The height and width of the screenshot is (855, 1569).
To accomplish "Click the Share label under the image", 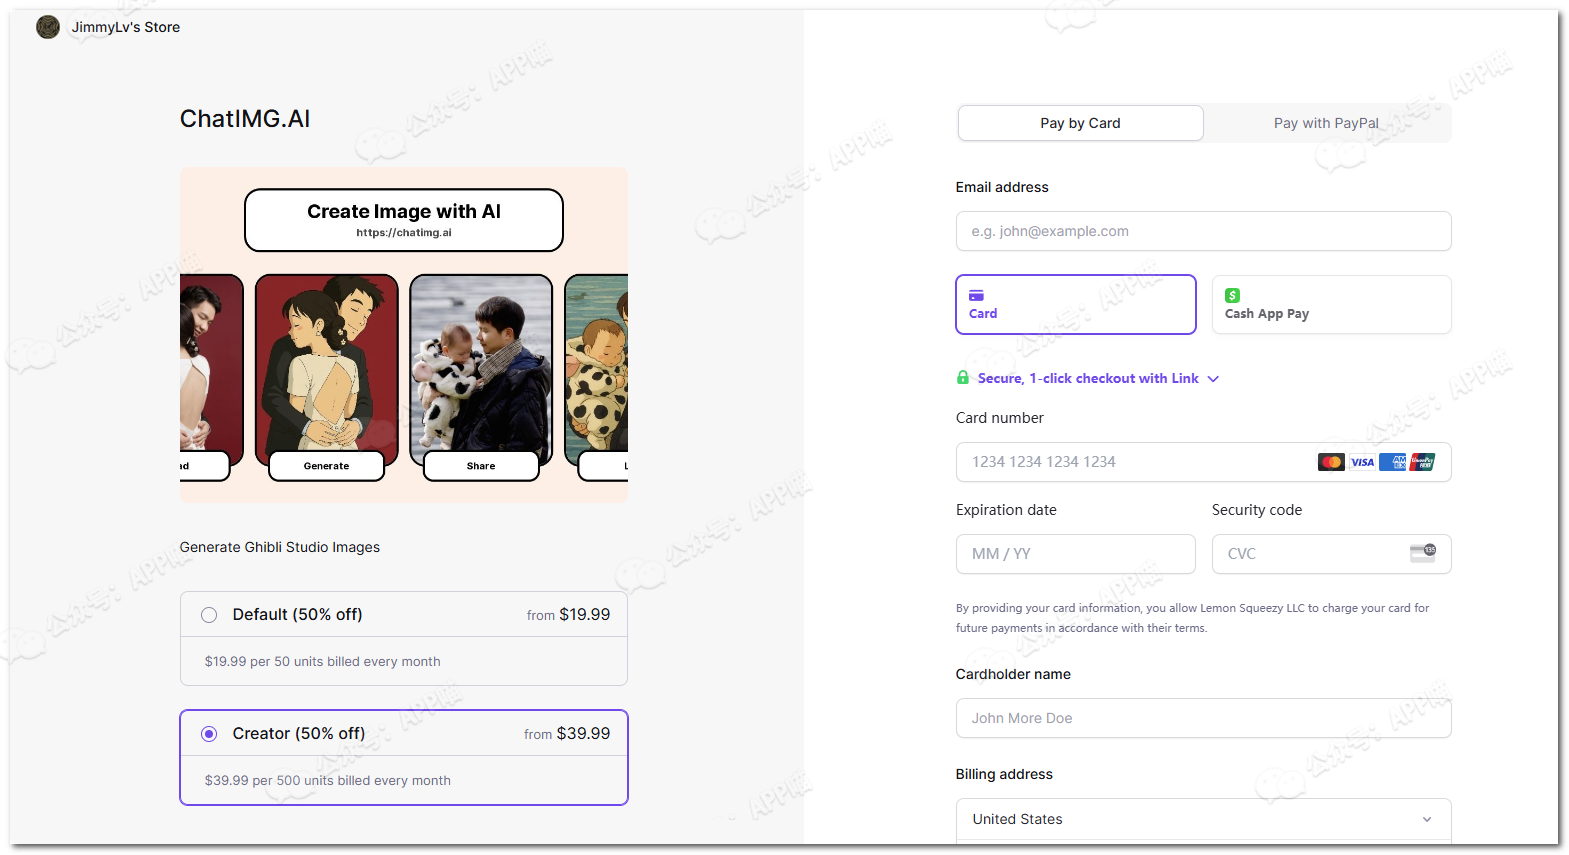I will point(481,466).
